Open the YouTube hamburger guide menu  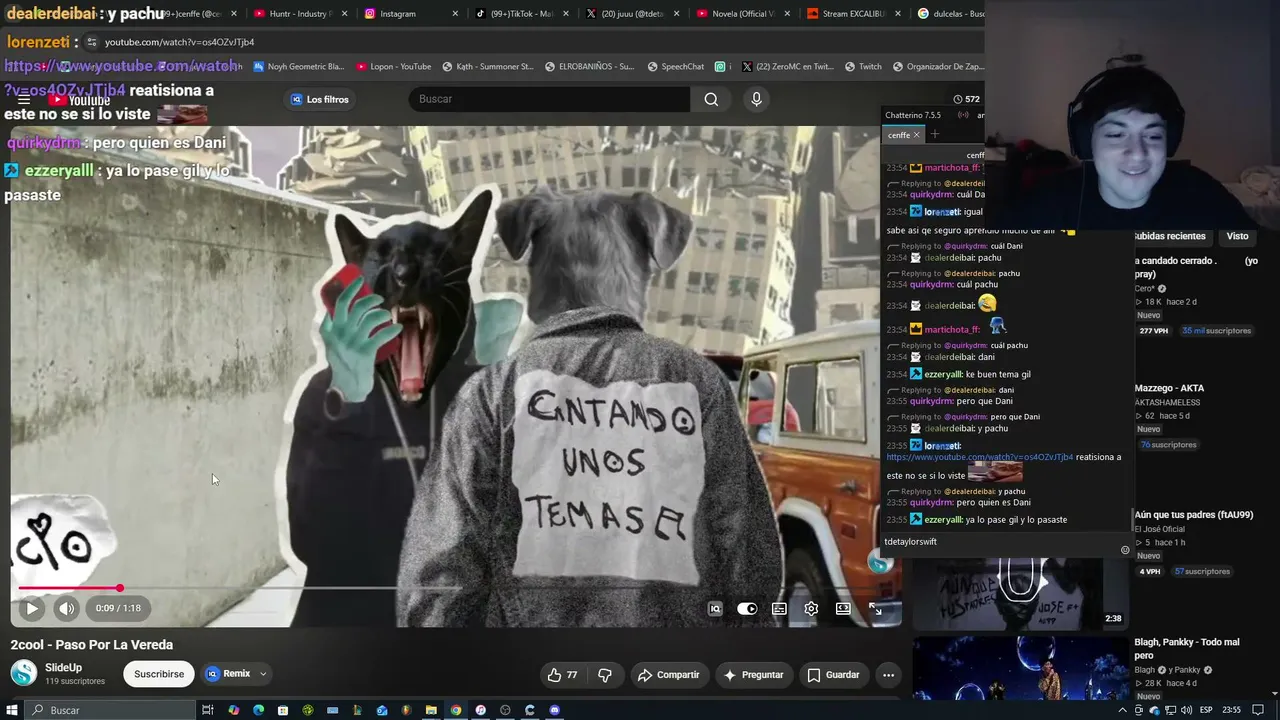(24, 99)
